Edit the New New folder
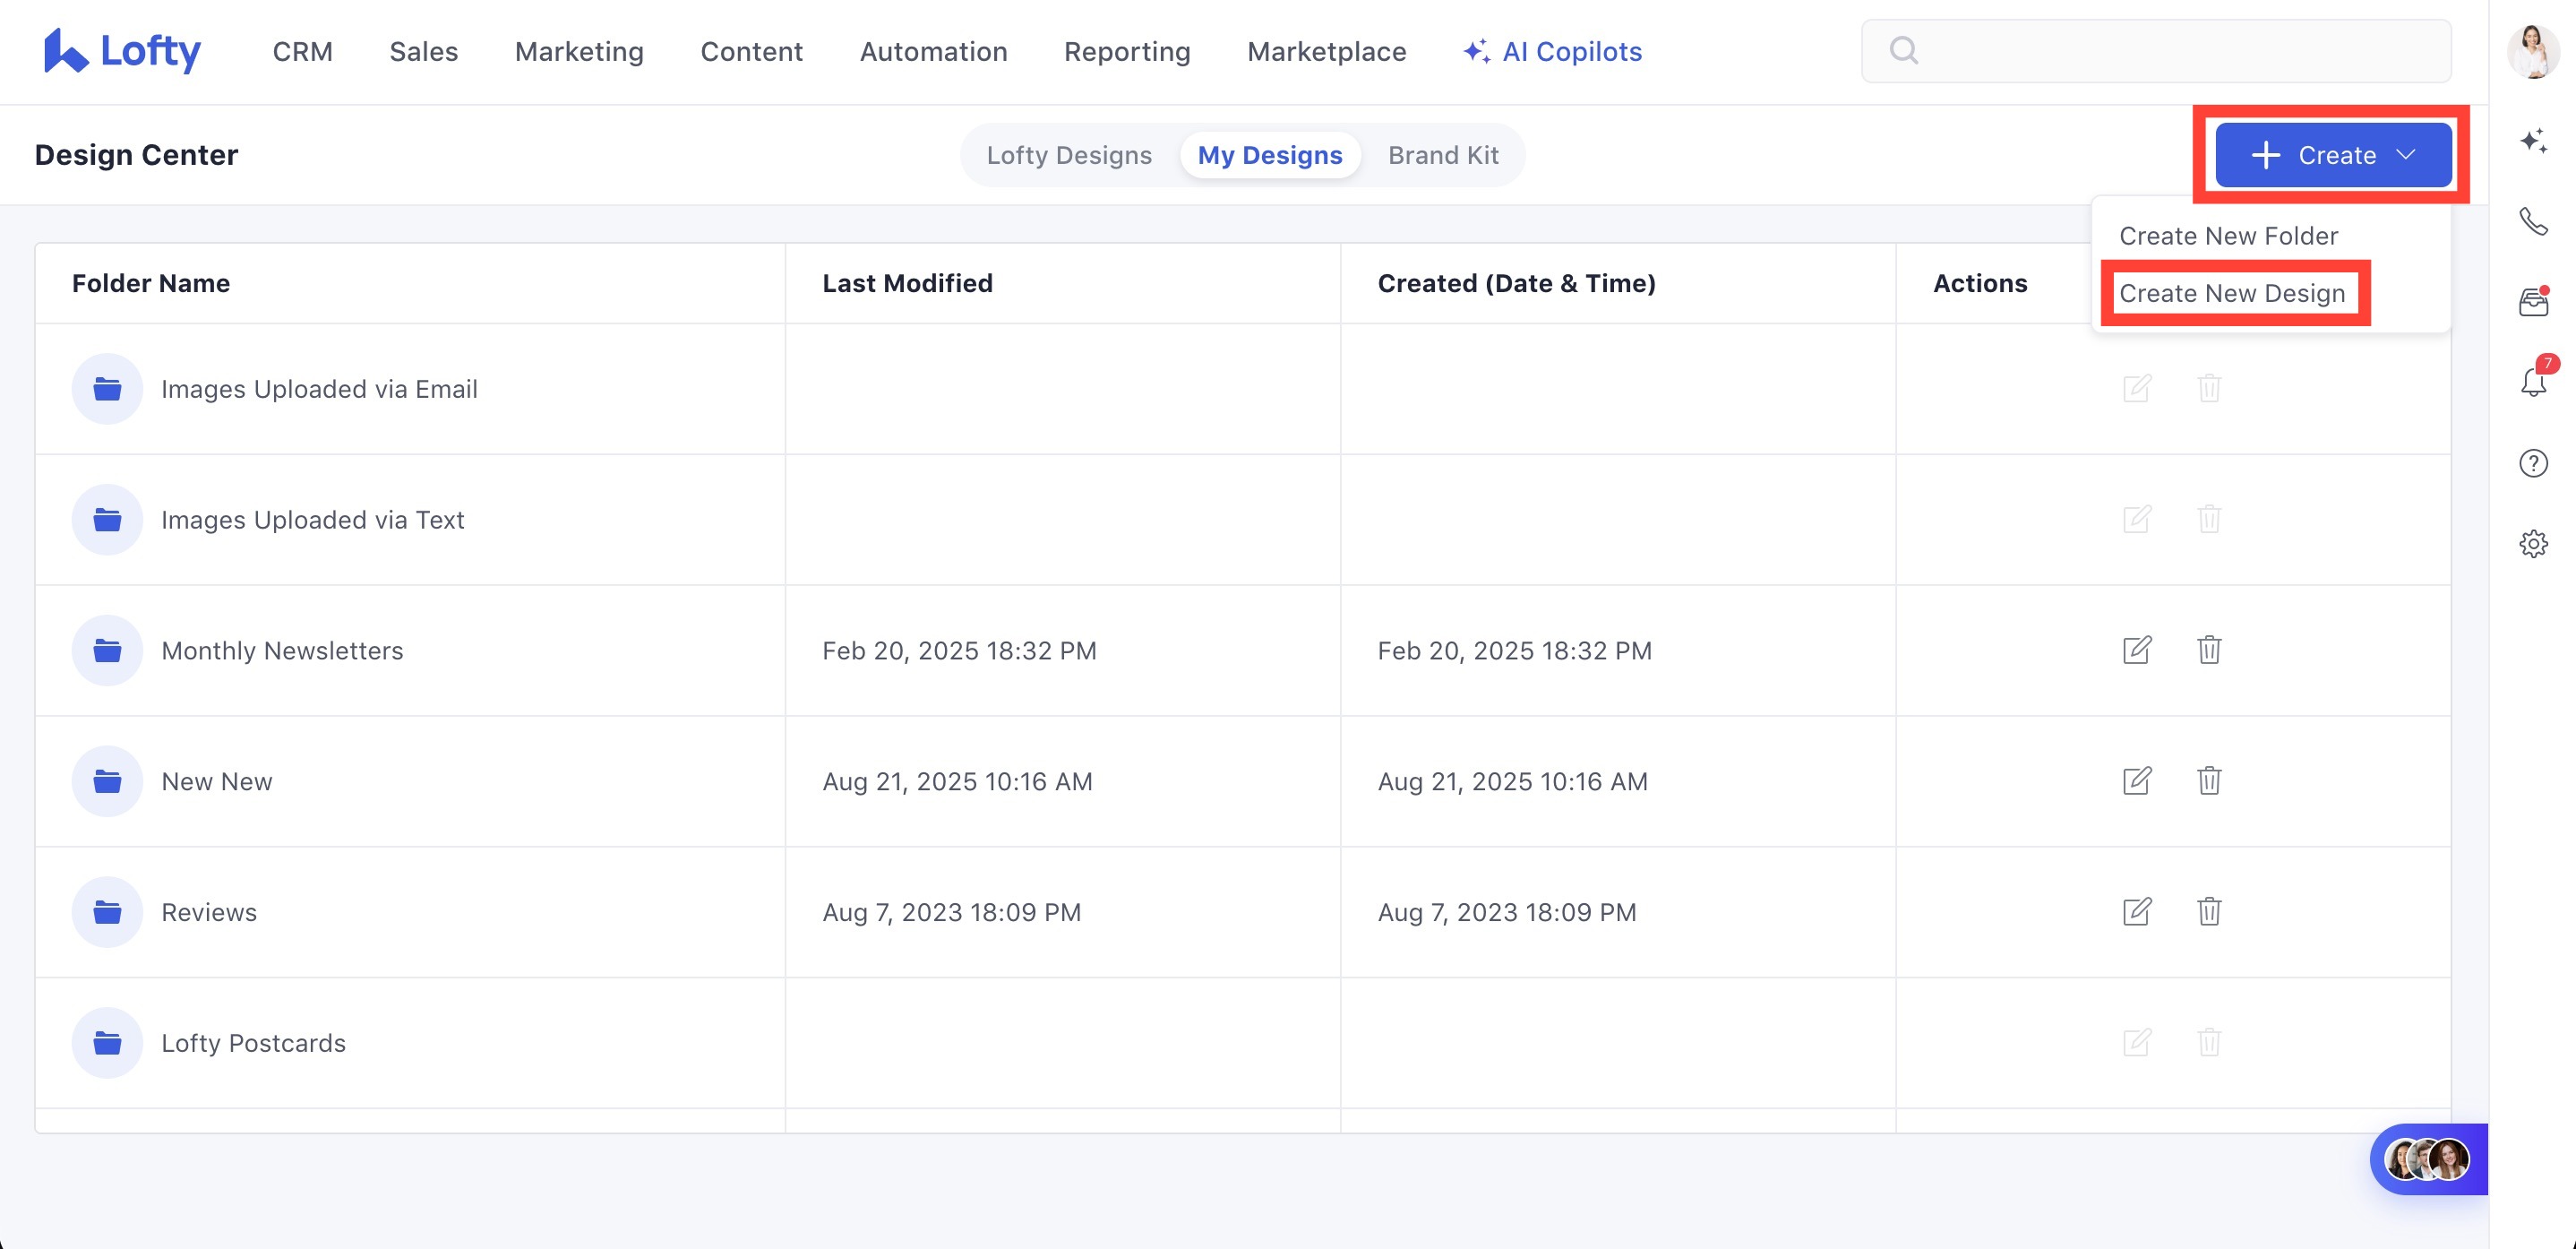This screenshot has width=2576, height=1249. tap(2137, 781)
